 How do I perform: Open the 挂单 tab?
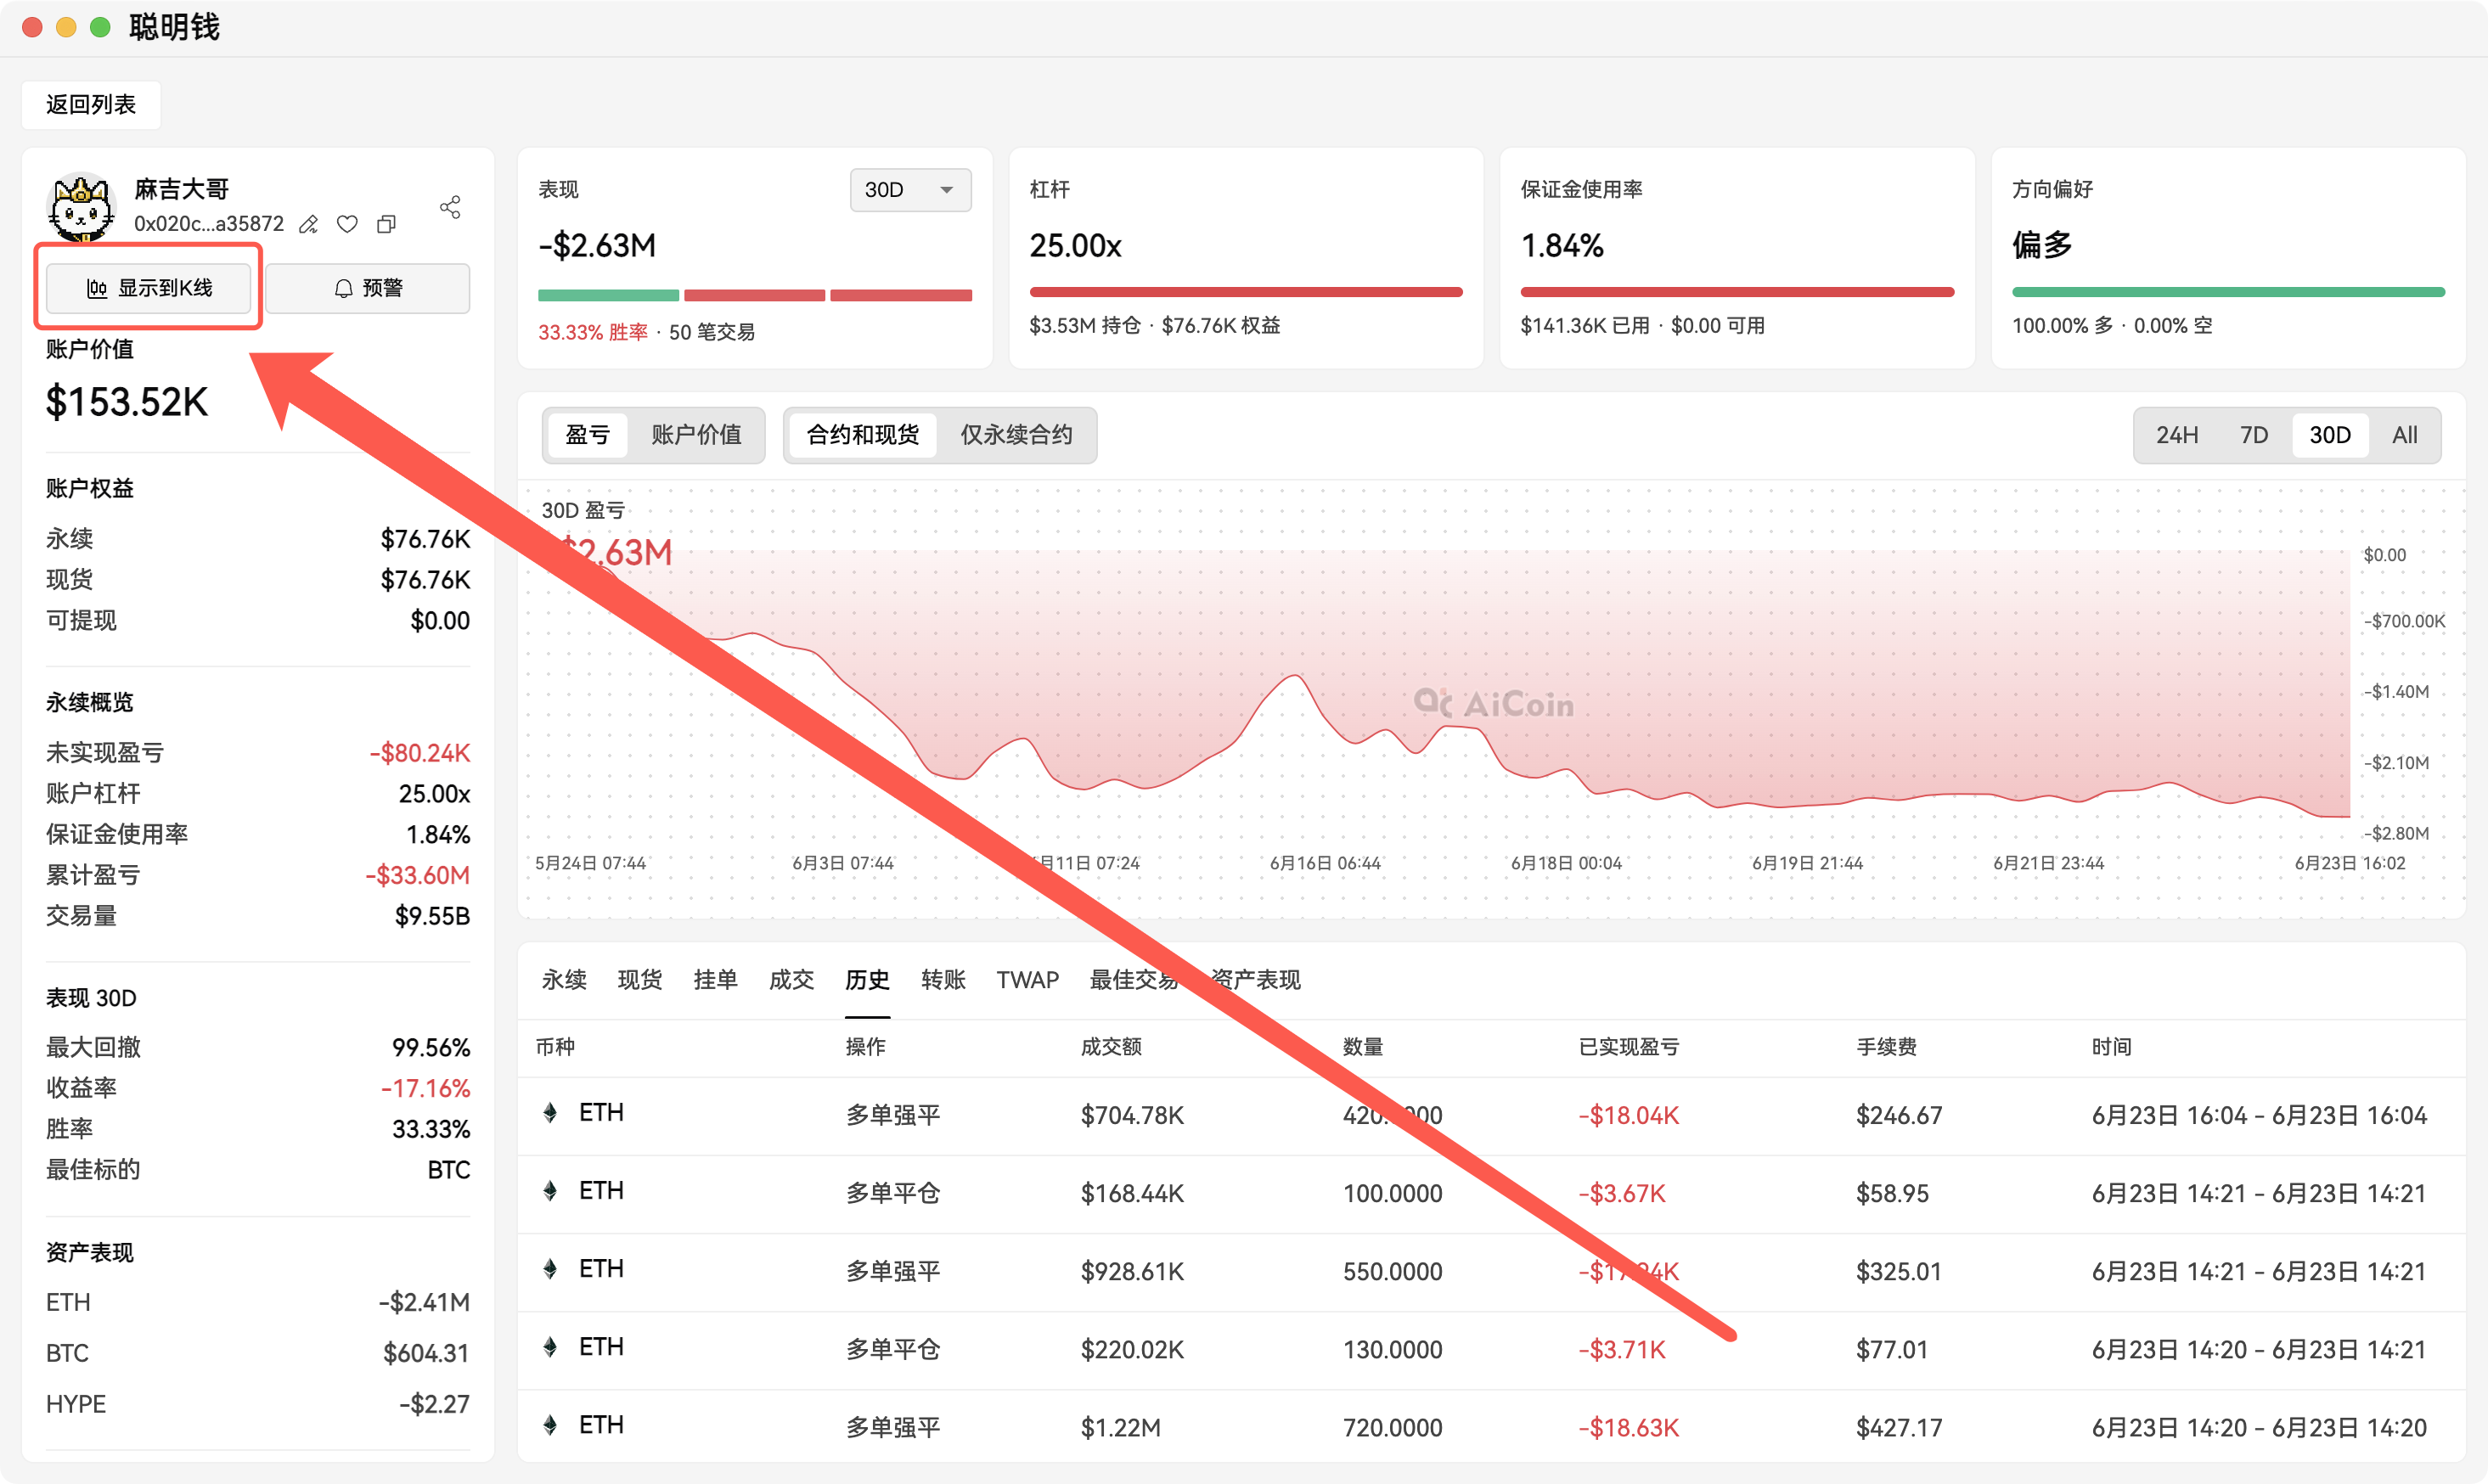pos(716,980)
